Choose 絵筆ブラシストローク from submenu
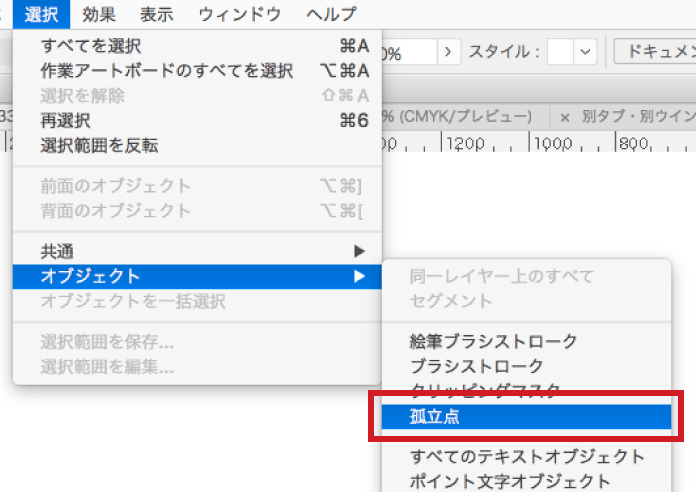The height and width of the screenshot is (492, 696). [x=493, y=342]
